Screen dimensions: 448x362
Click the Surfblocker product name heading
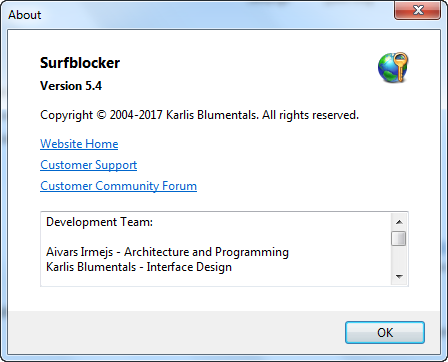tap(80, 63)
